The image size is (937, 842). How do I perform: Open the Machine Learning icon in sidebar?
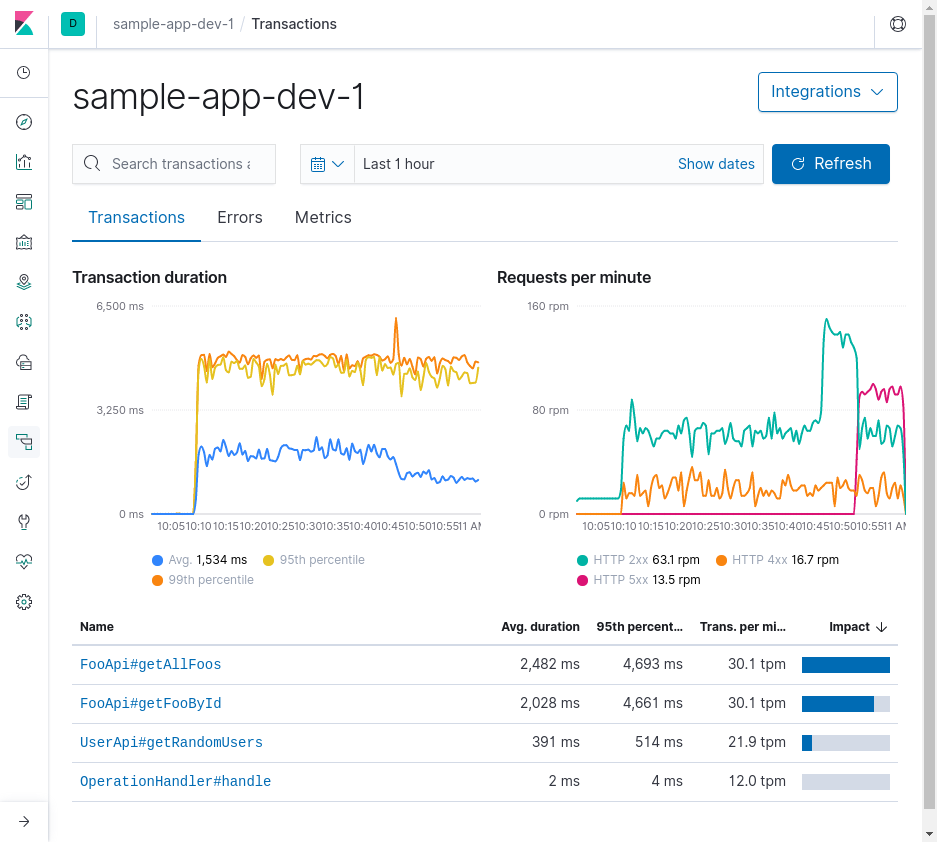(24, 322)
